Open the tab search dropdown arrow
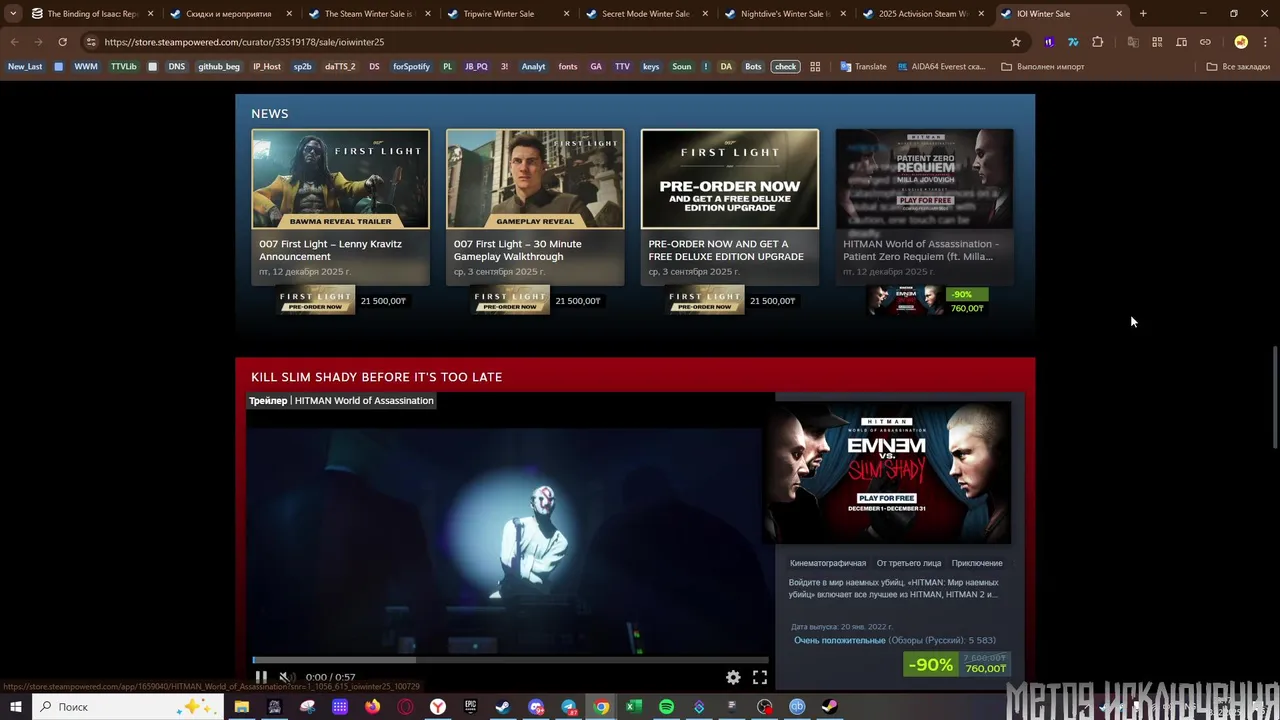The image size is (1280, 720). pyautogui.click(x=13, y=14)
